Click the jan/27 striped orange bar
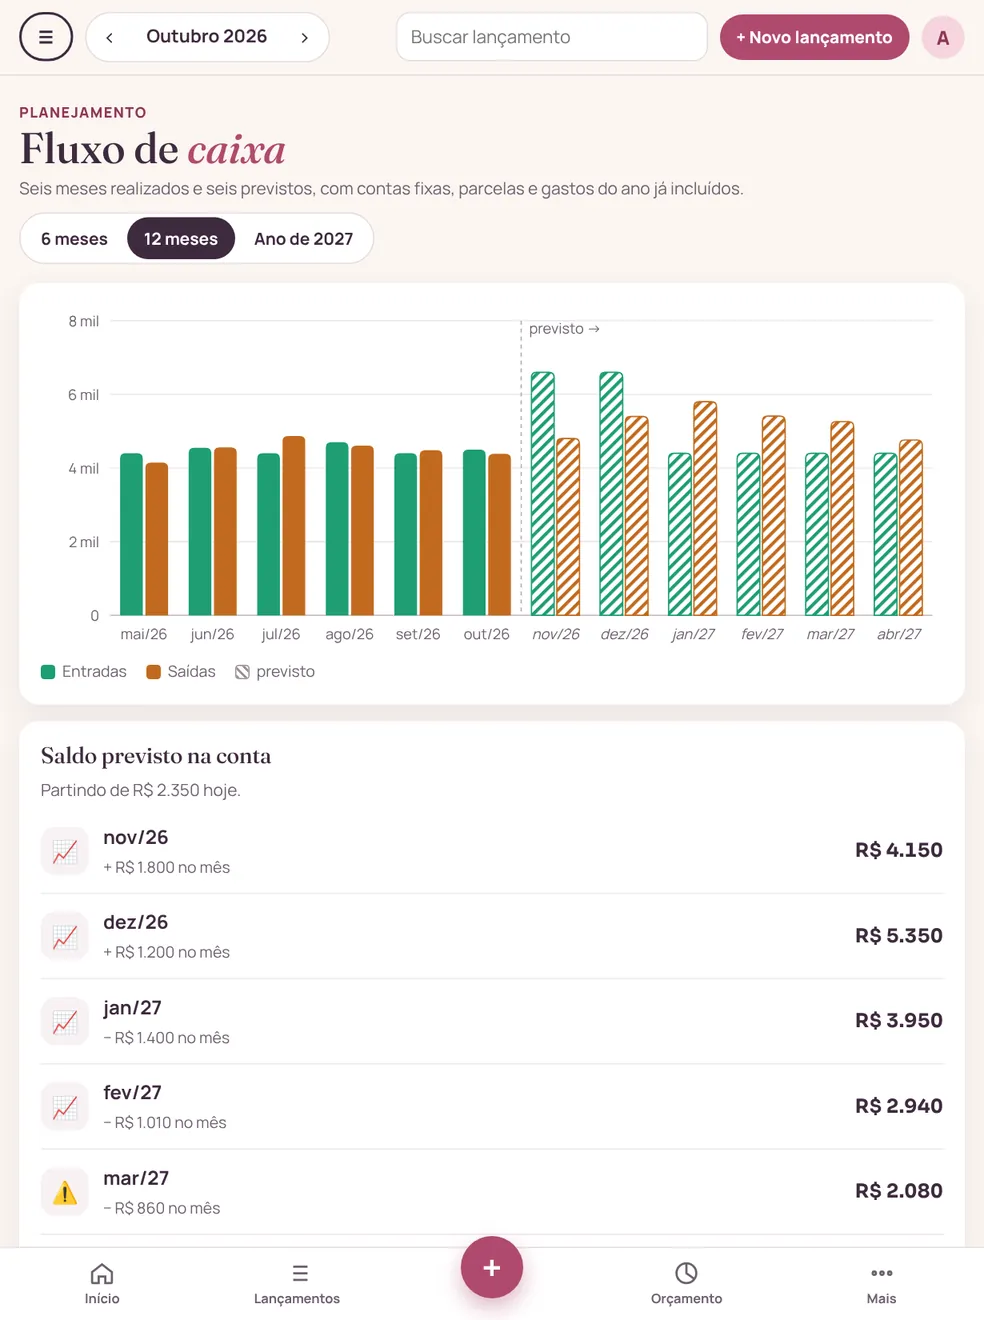The width and height of the screenshot is (984, 1320). pos(705,508)
